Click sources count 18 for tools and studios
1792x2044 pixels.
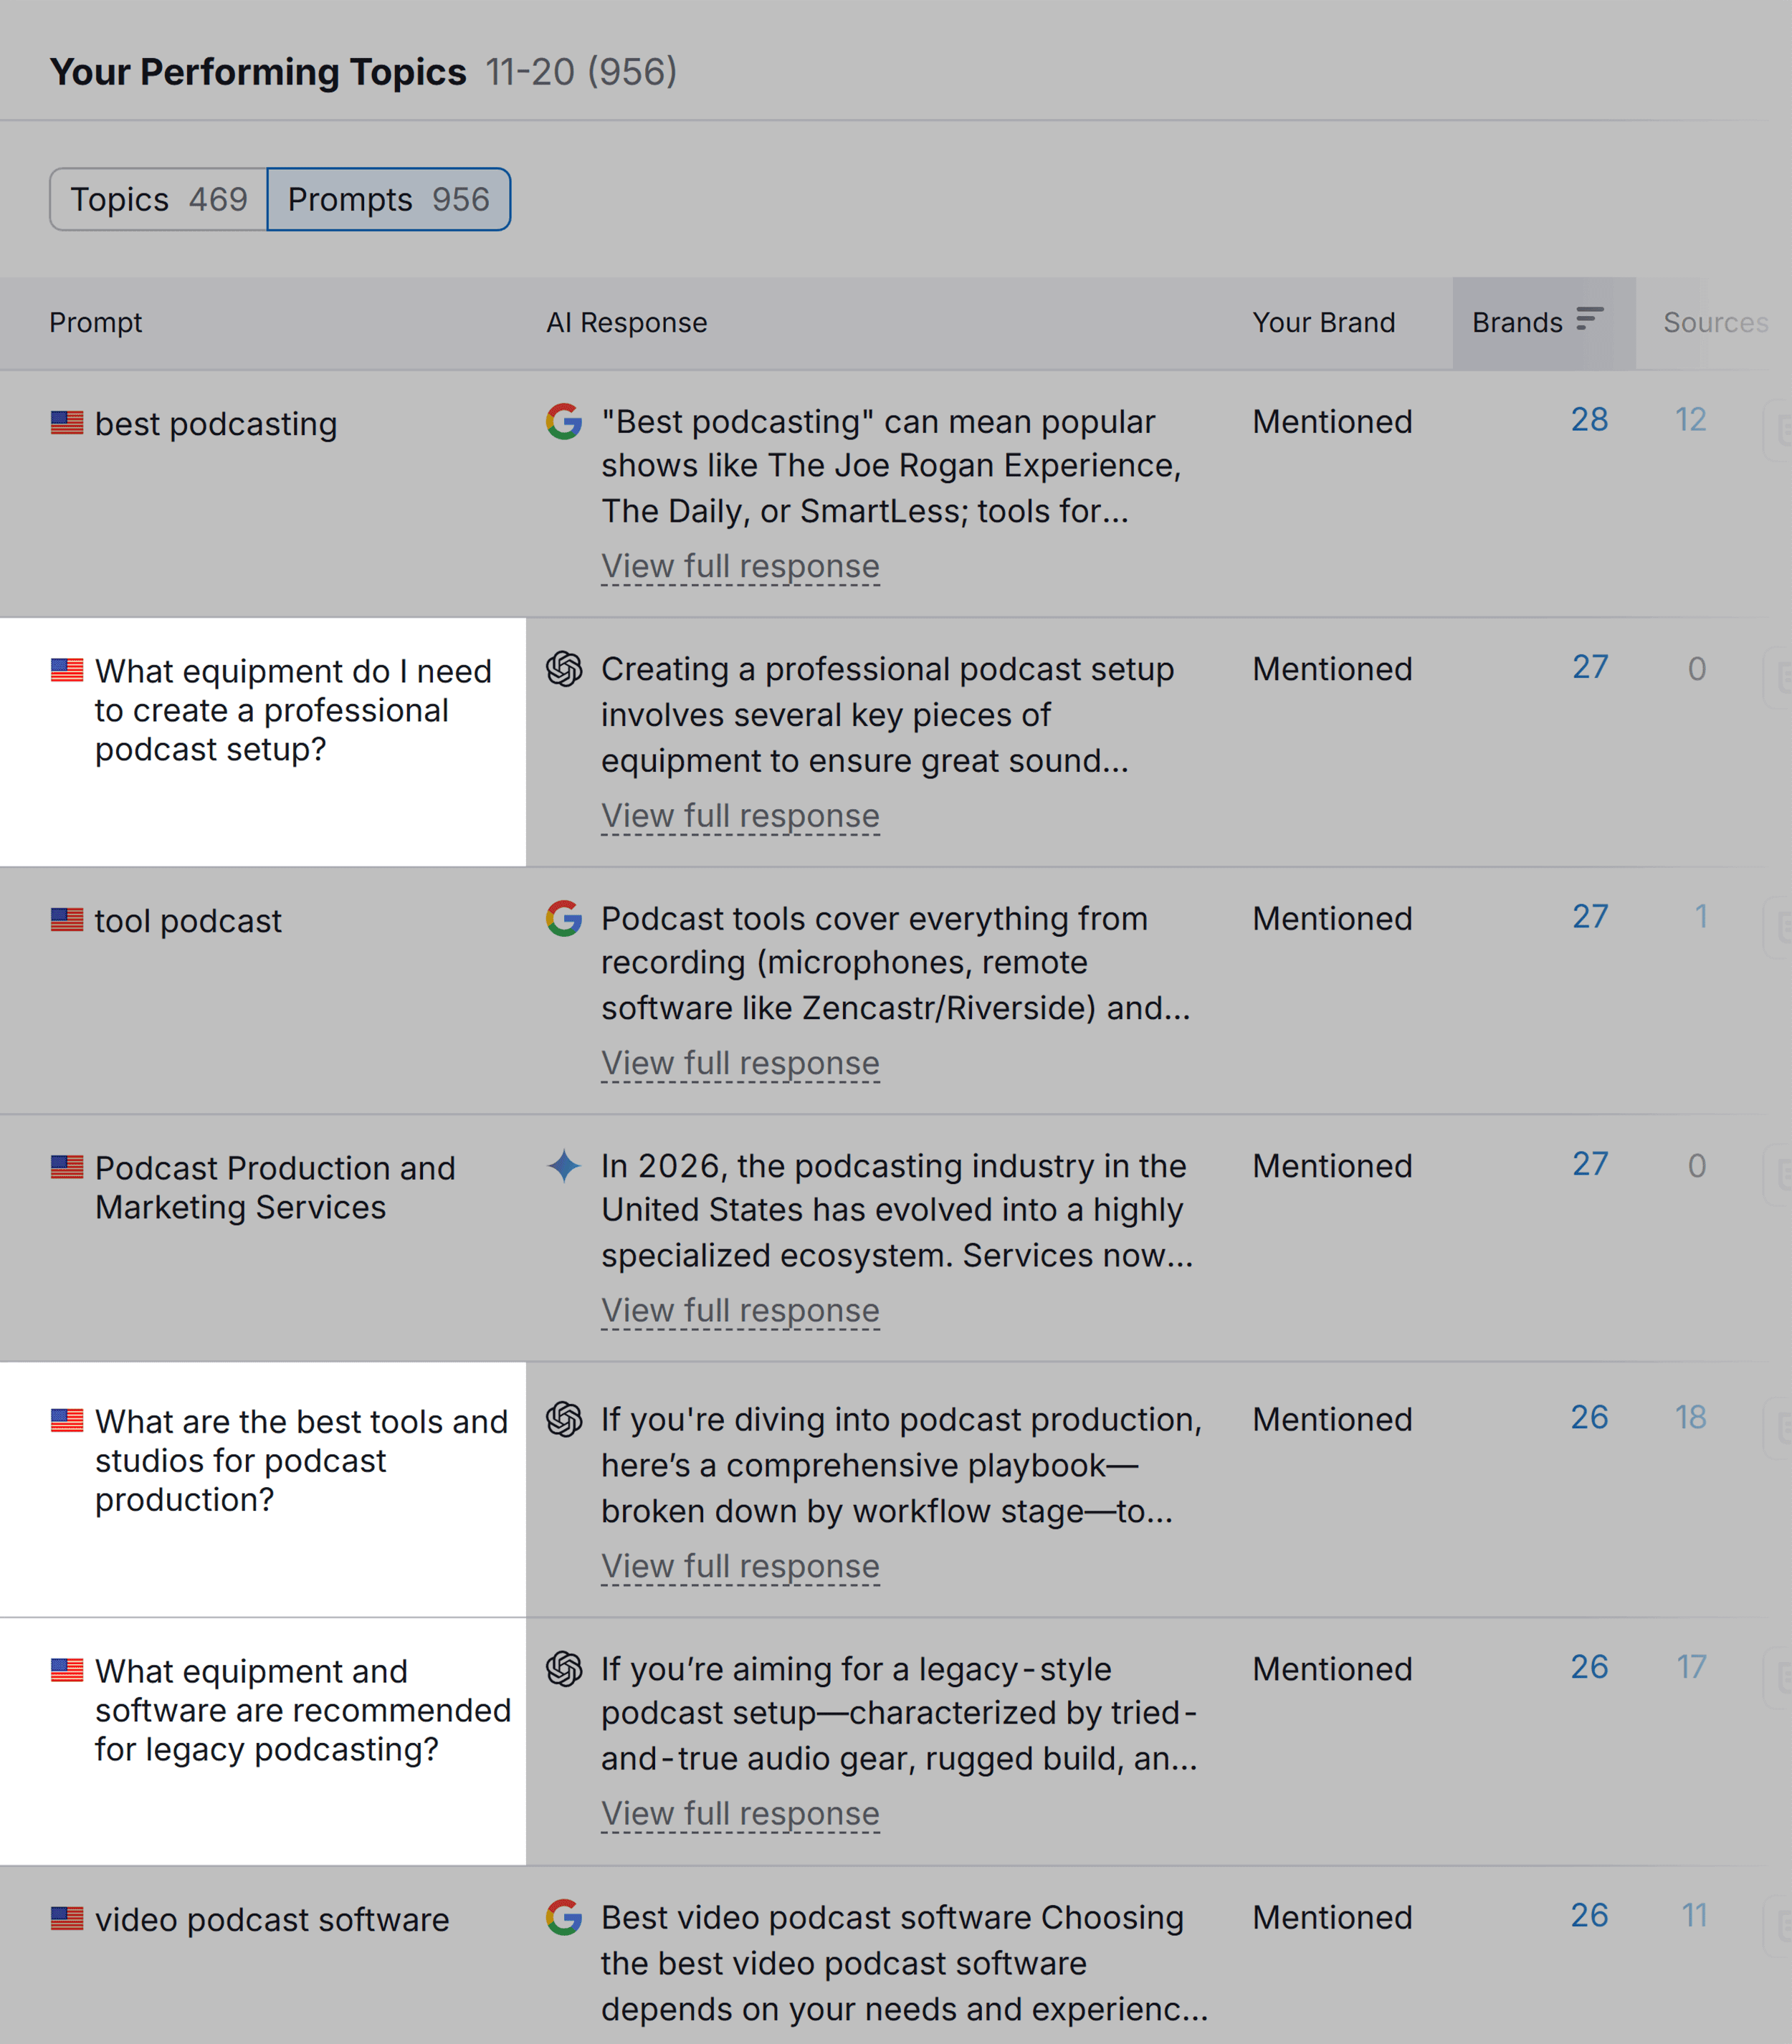coord(1690,1417)
